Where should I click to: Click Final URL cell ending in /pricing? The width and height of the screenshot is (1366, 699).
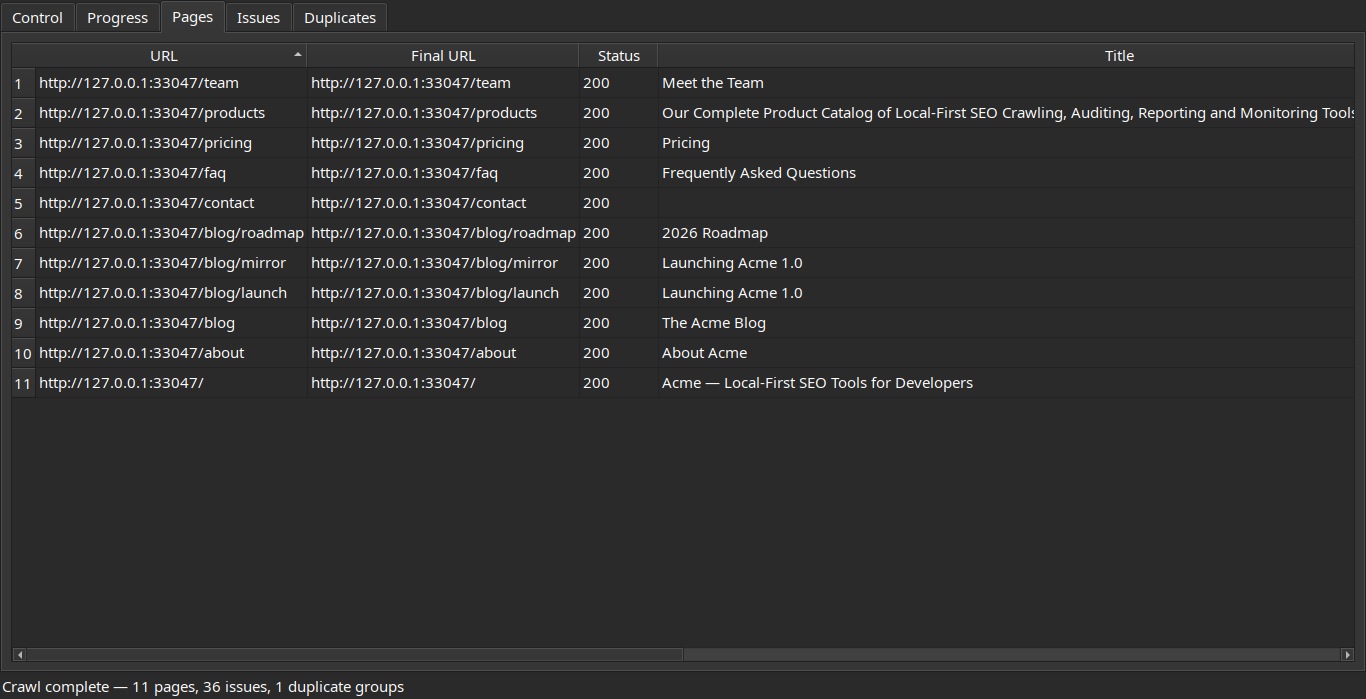(443, 143)
